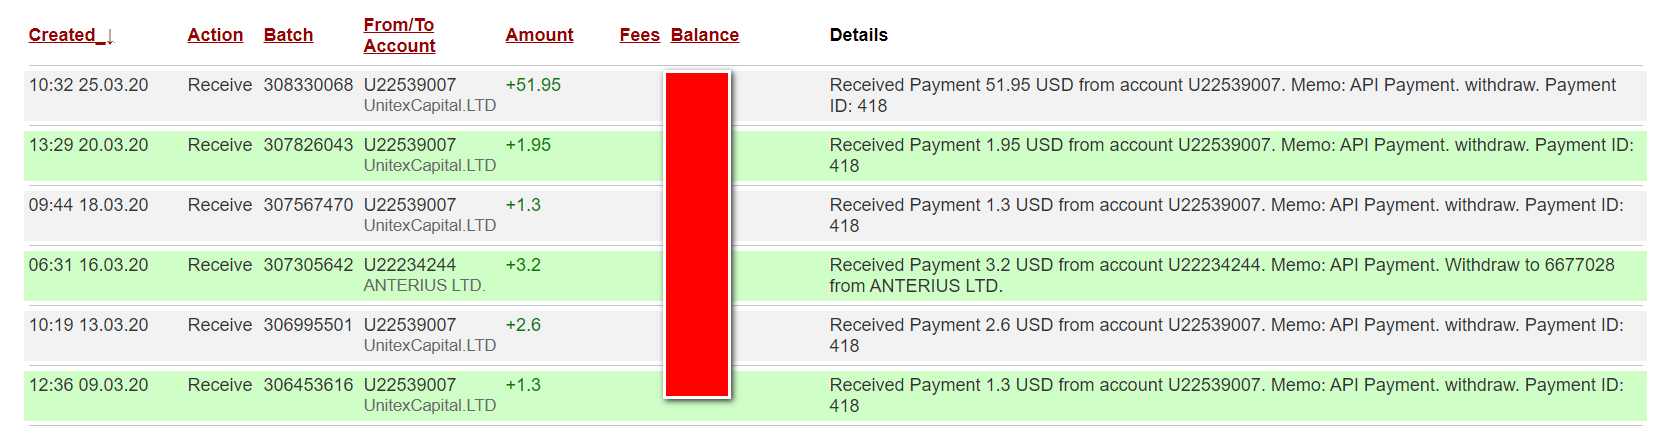Sort by the Created column header
This screenshot has width=1672, height=431.
[x=62, y=35]
